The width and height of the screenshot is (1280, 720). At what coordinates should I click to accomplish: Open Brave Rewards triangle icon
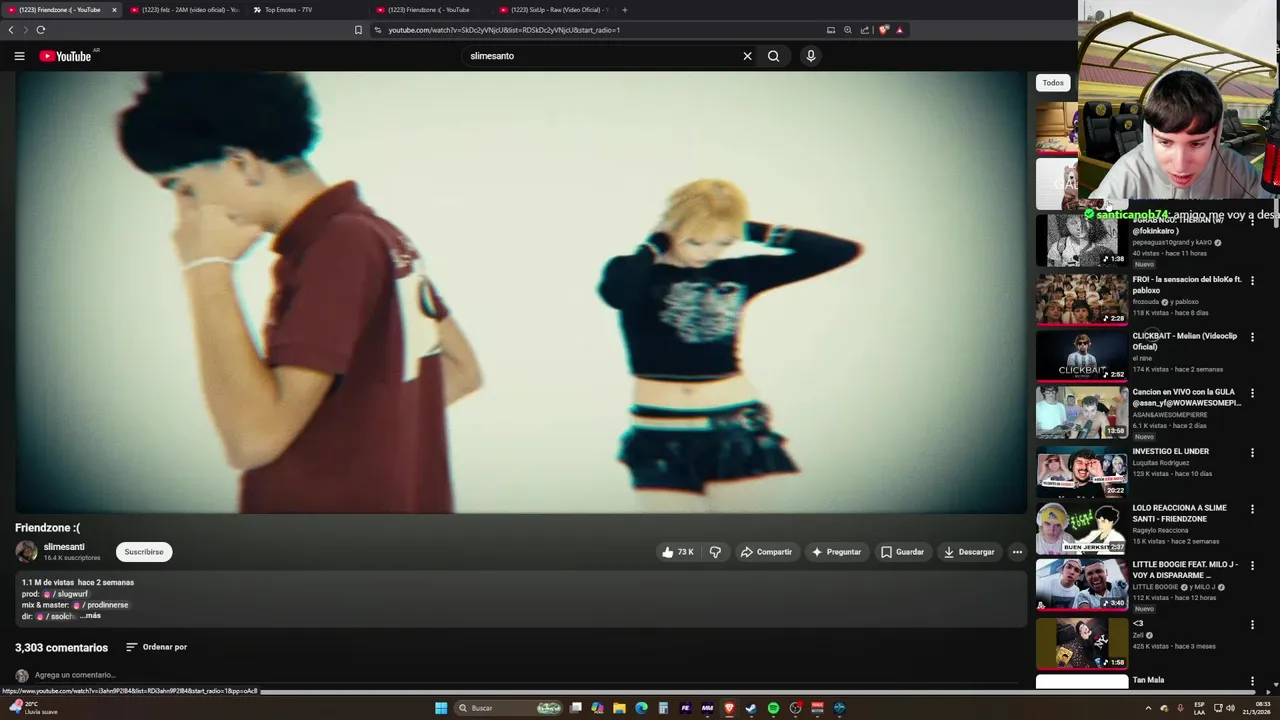[900, 30]
